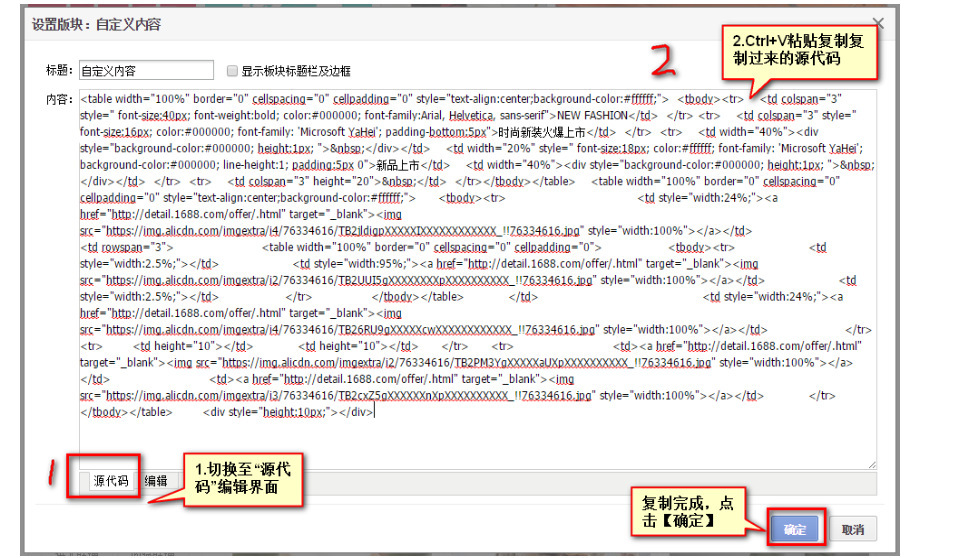Click the dialog title 设置版块：自定义内容

coord(96,25)
